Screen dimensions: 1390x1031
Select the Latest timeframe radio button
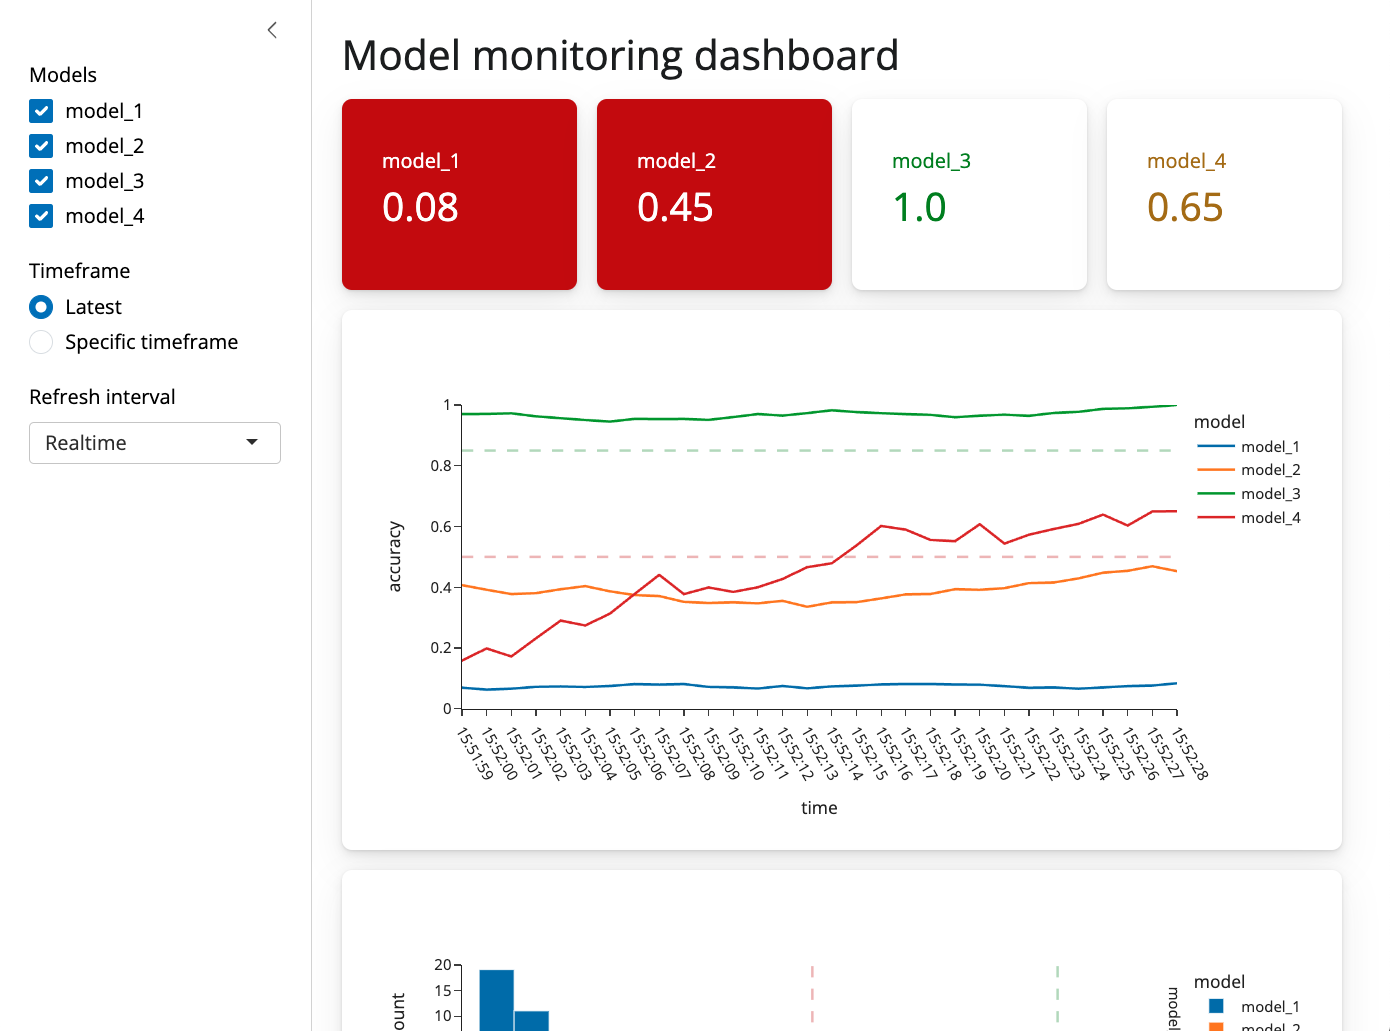41,307
